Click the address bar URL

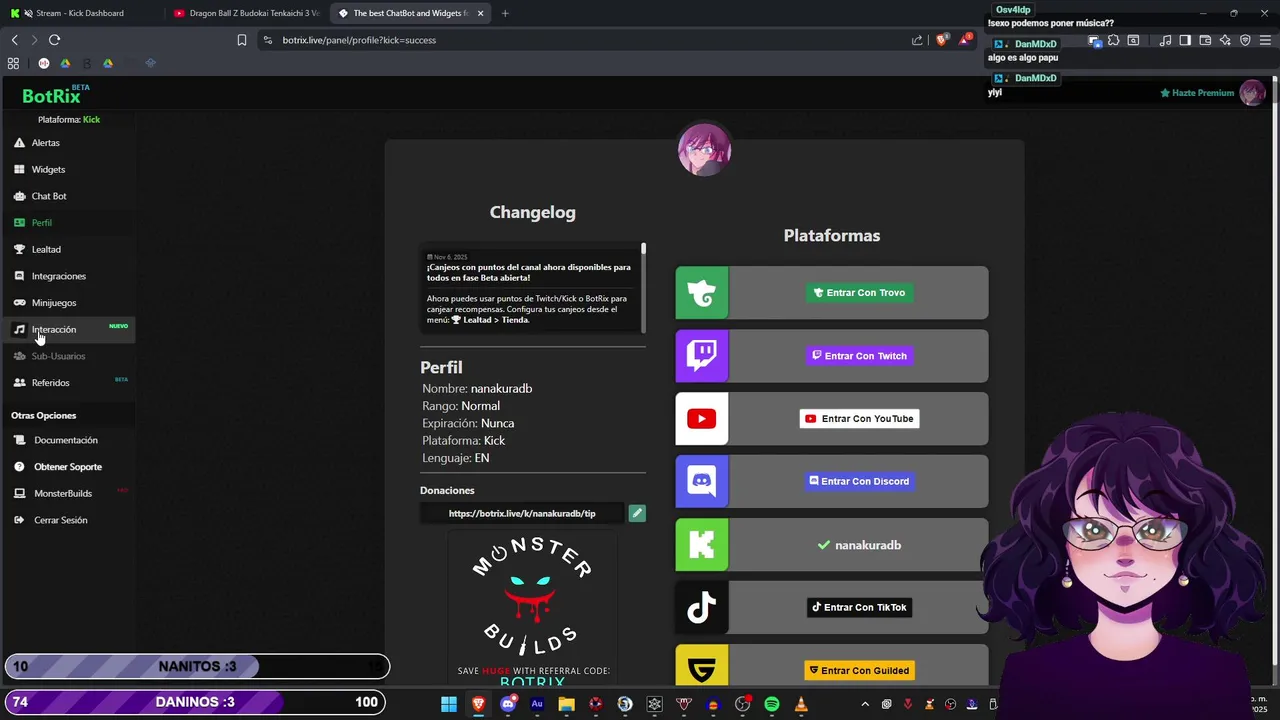(x=359, y=40)
